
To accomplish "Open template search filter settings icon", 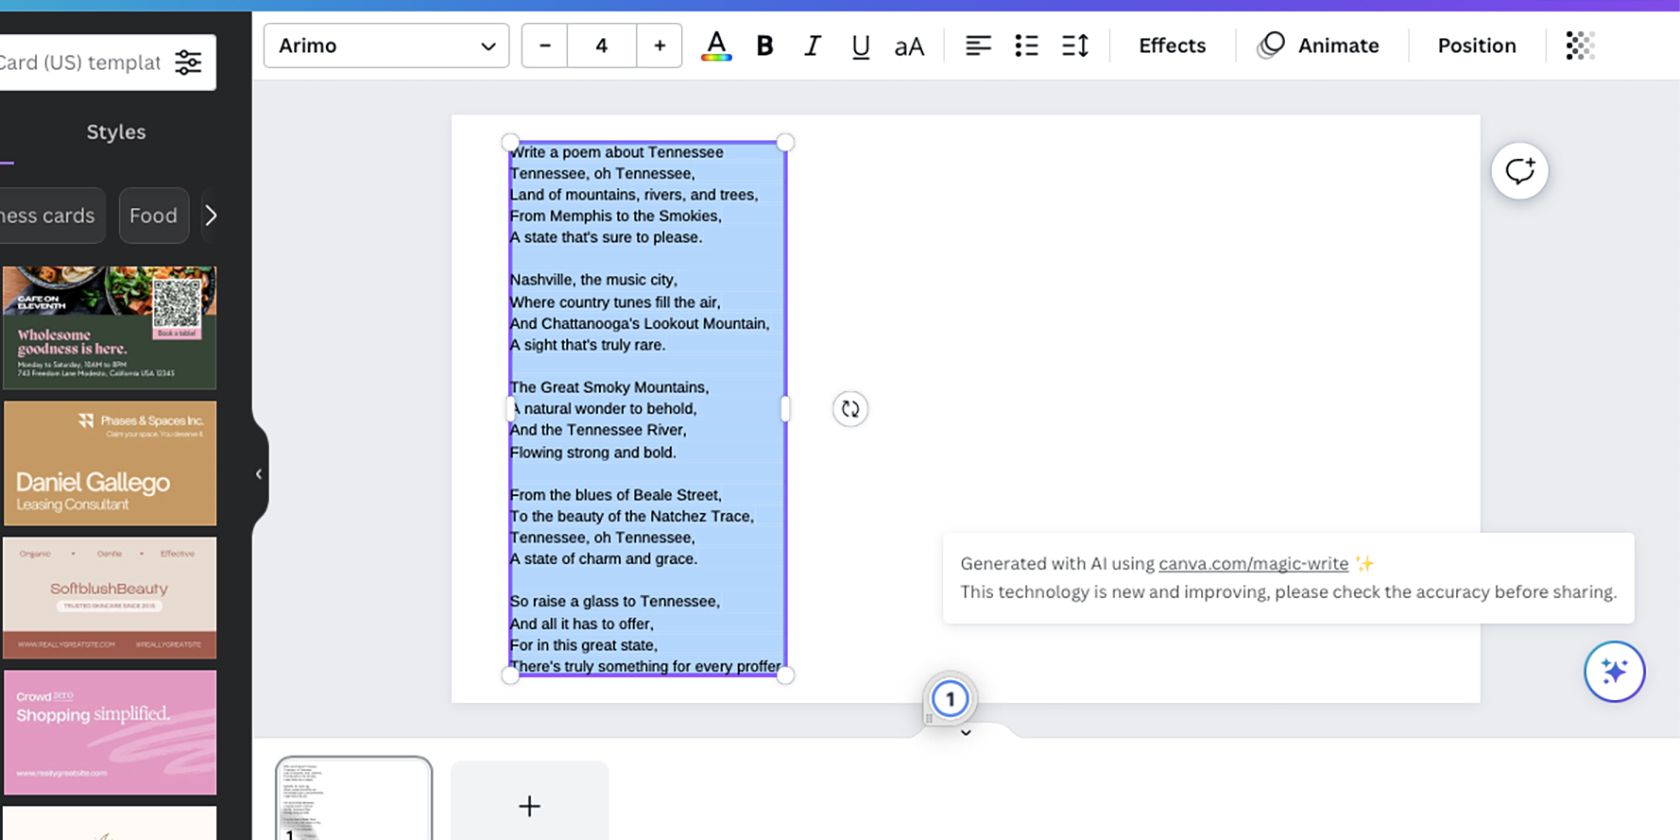I will (188, 63).
